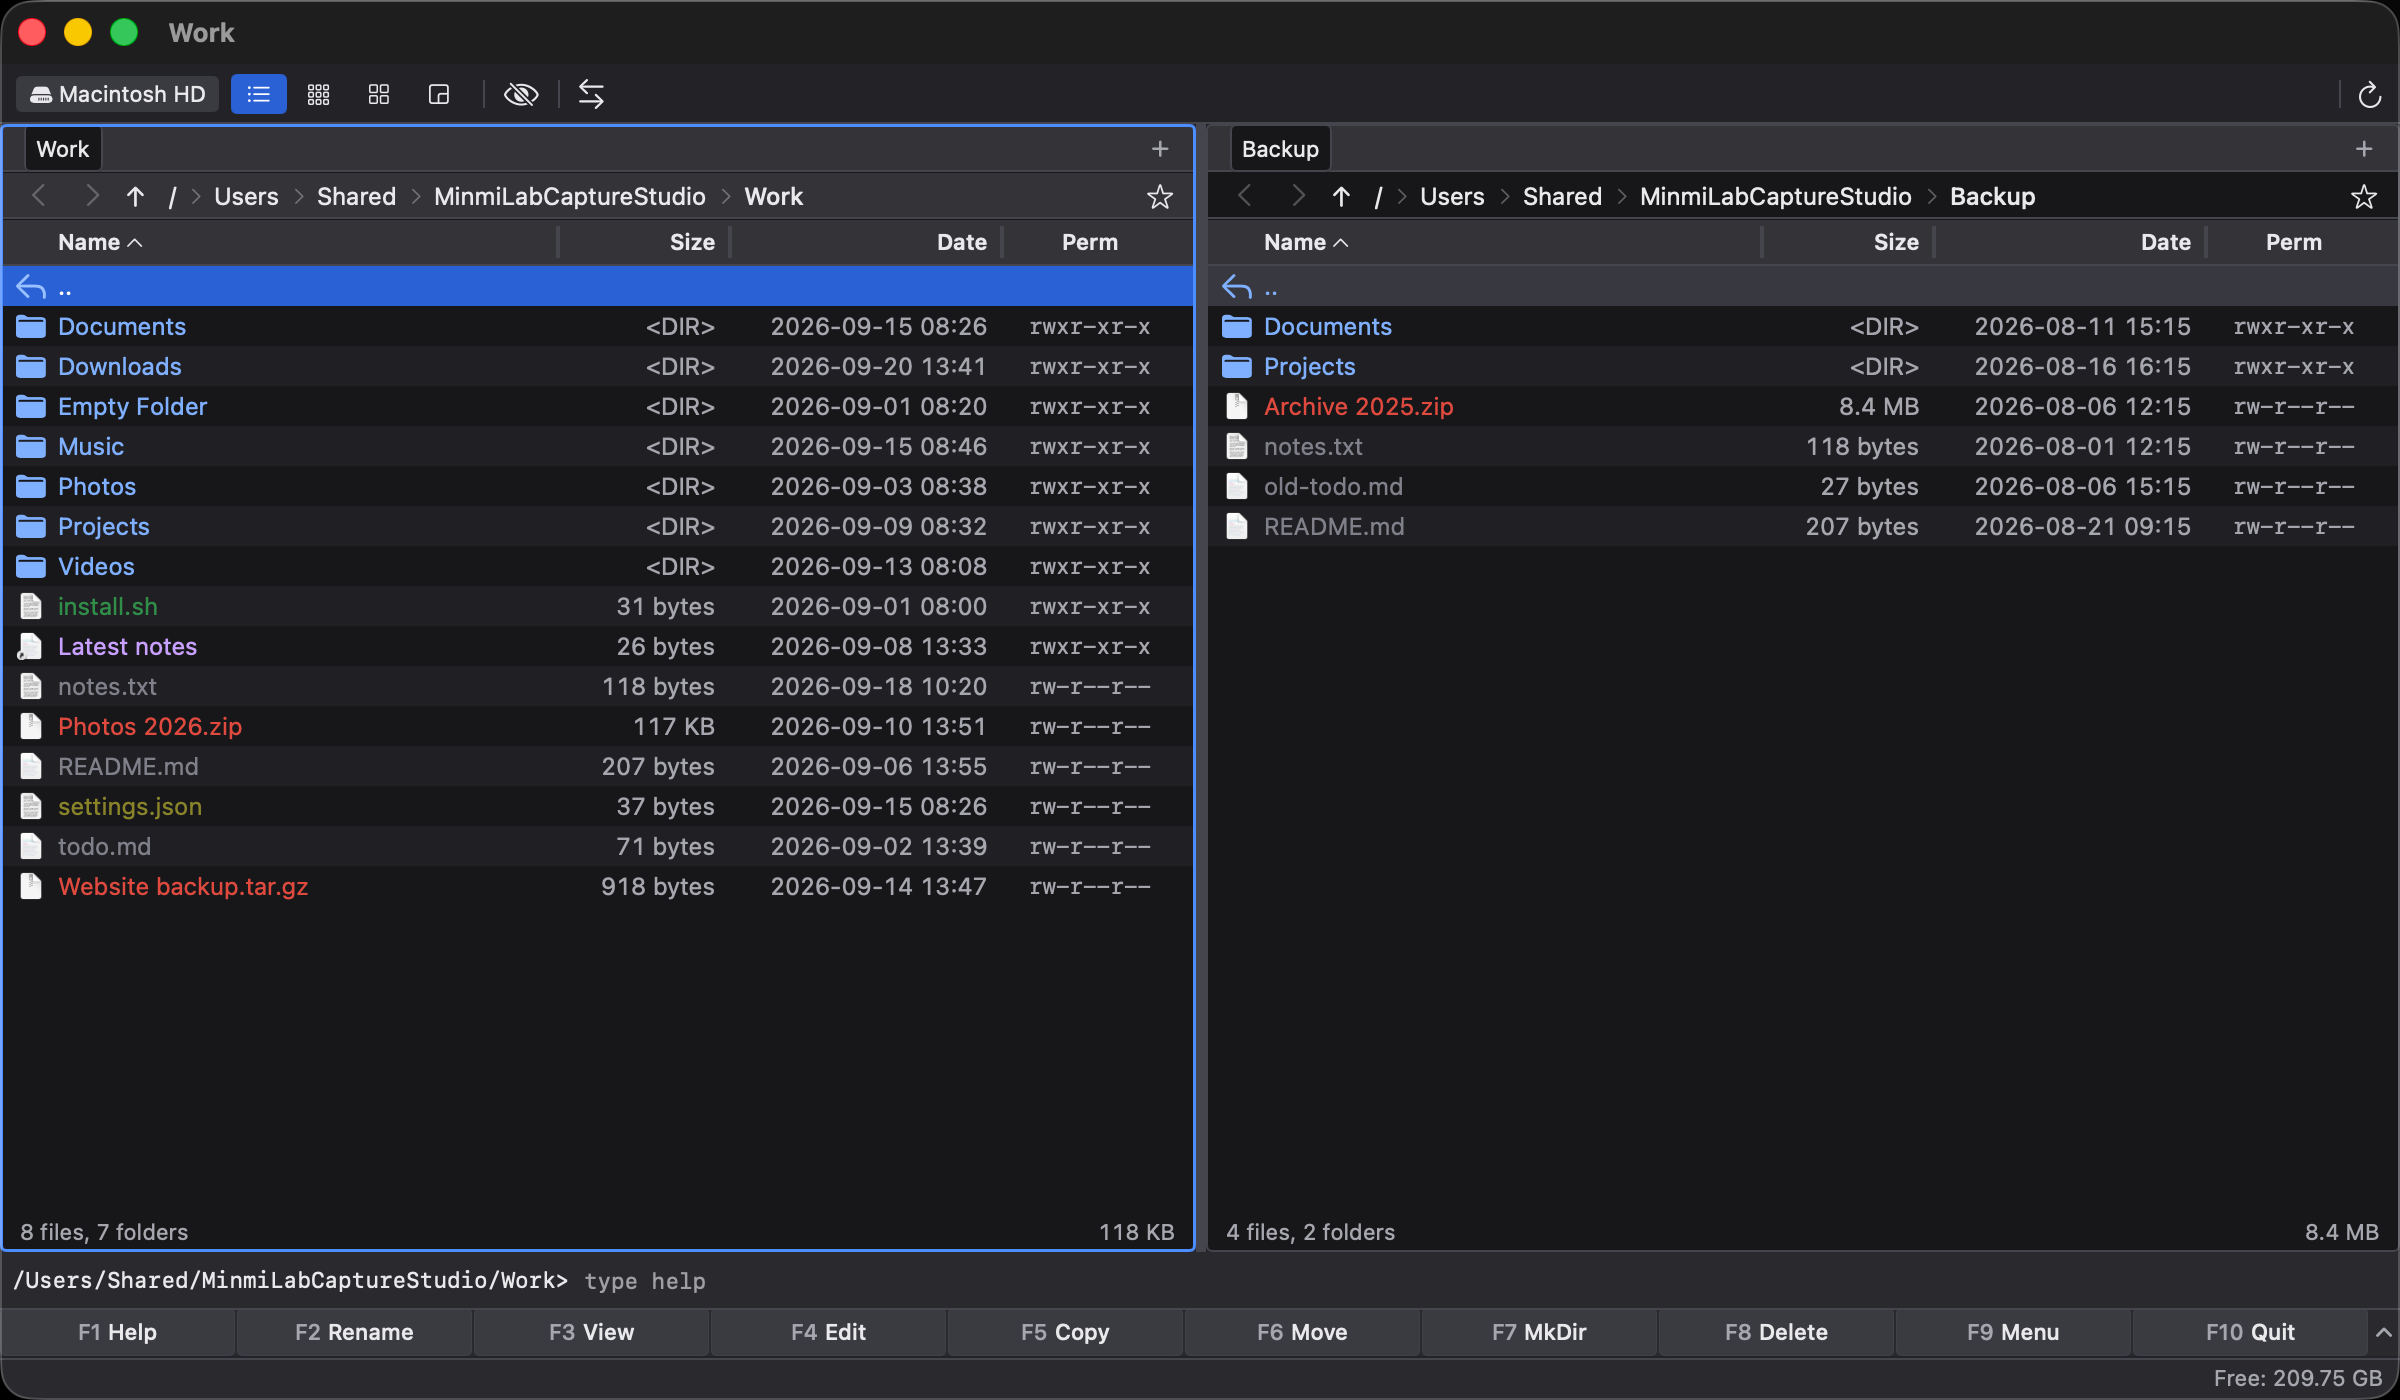Viewport: 2400px width, 1400px height.
Task: Open the preview pane view icon
Action: (438, 94)
